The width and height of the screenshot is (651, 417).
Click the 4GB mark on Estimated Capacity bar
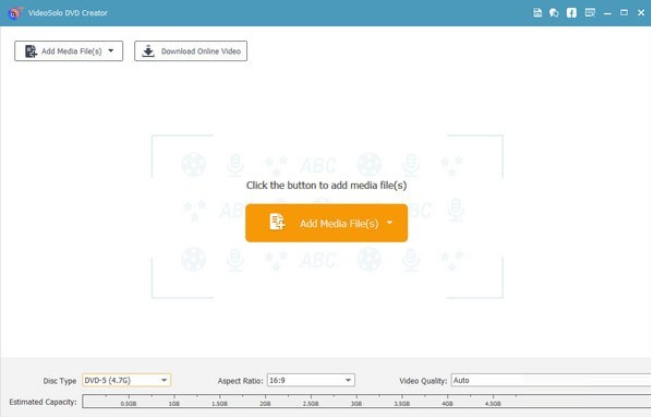point(447,403)
